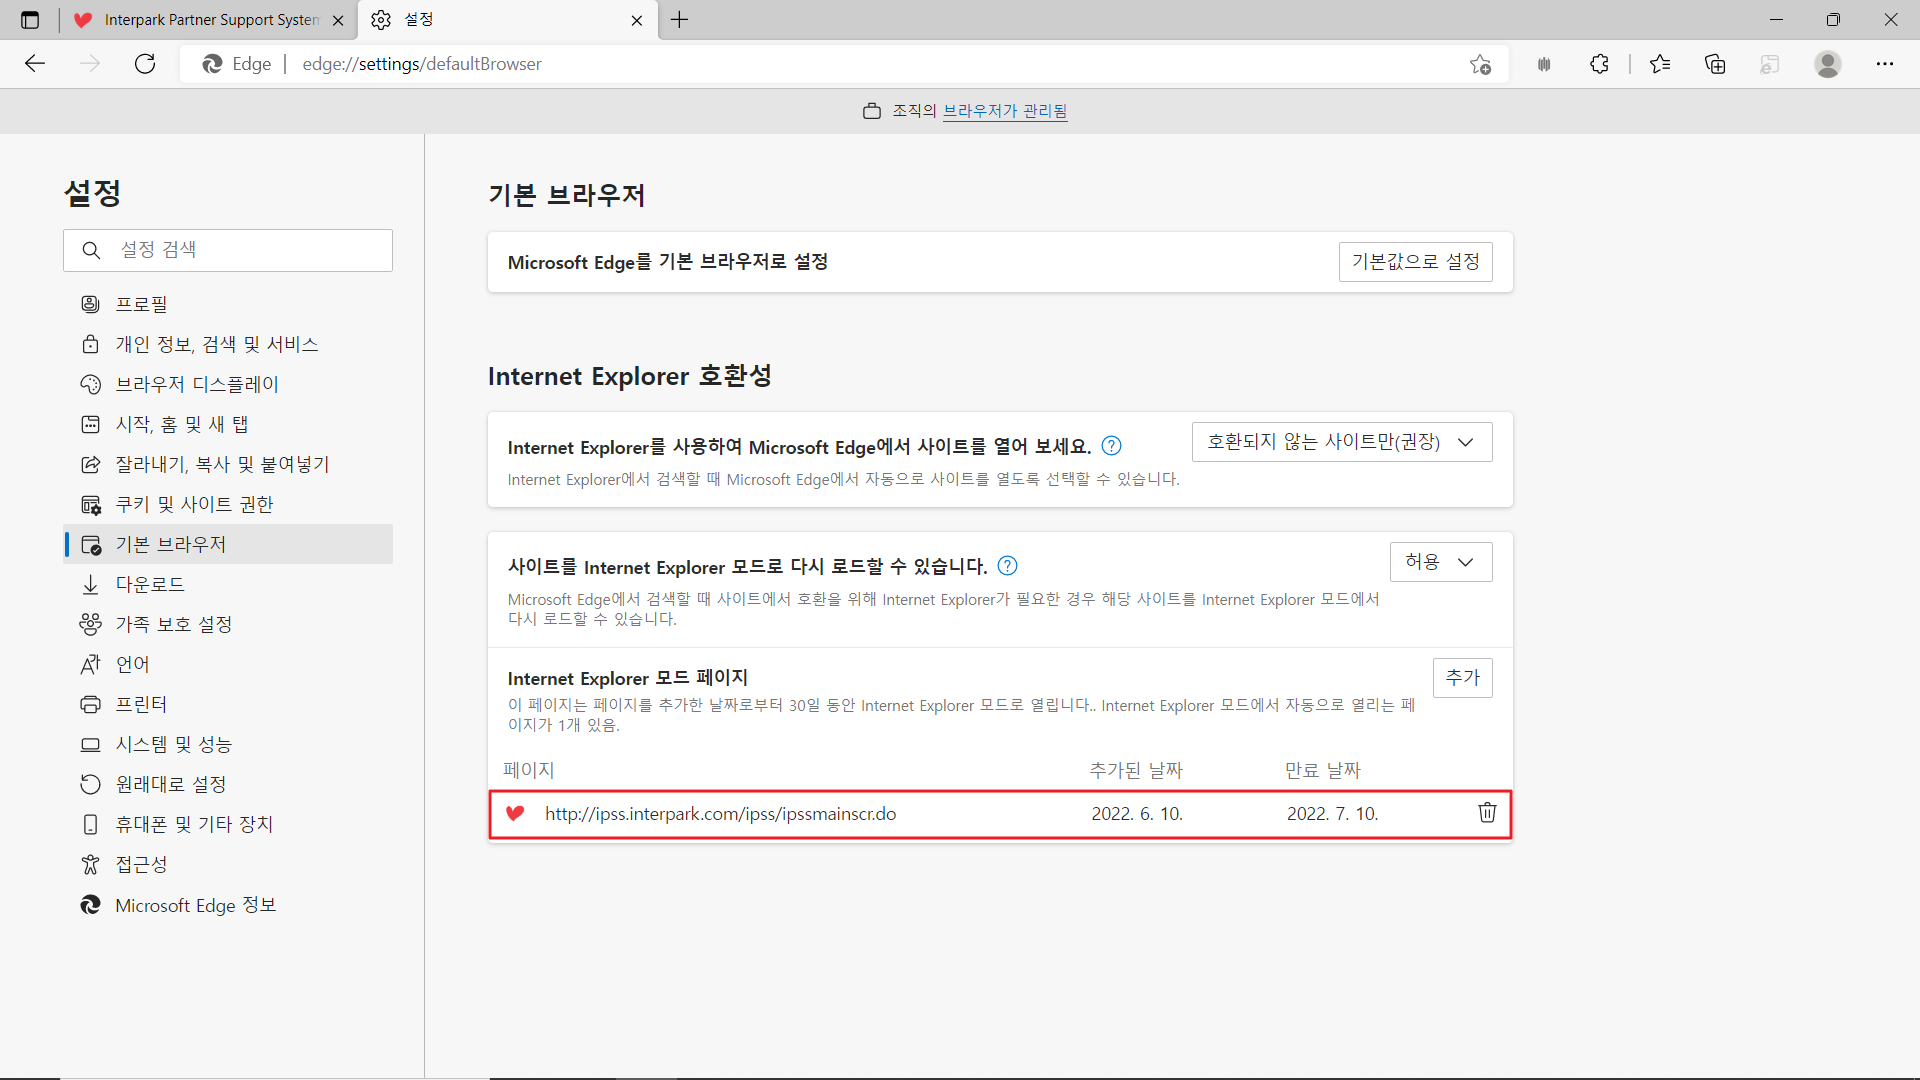Click the profile avatar icon

tap(1827, 64)
